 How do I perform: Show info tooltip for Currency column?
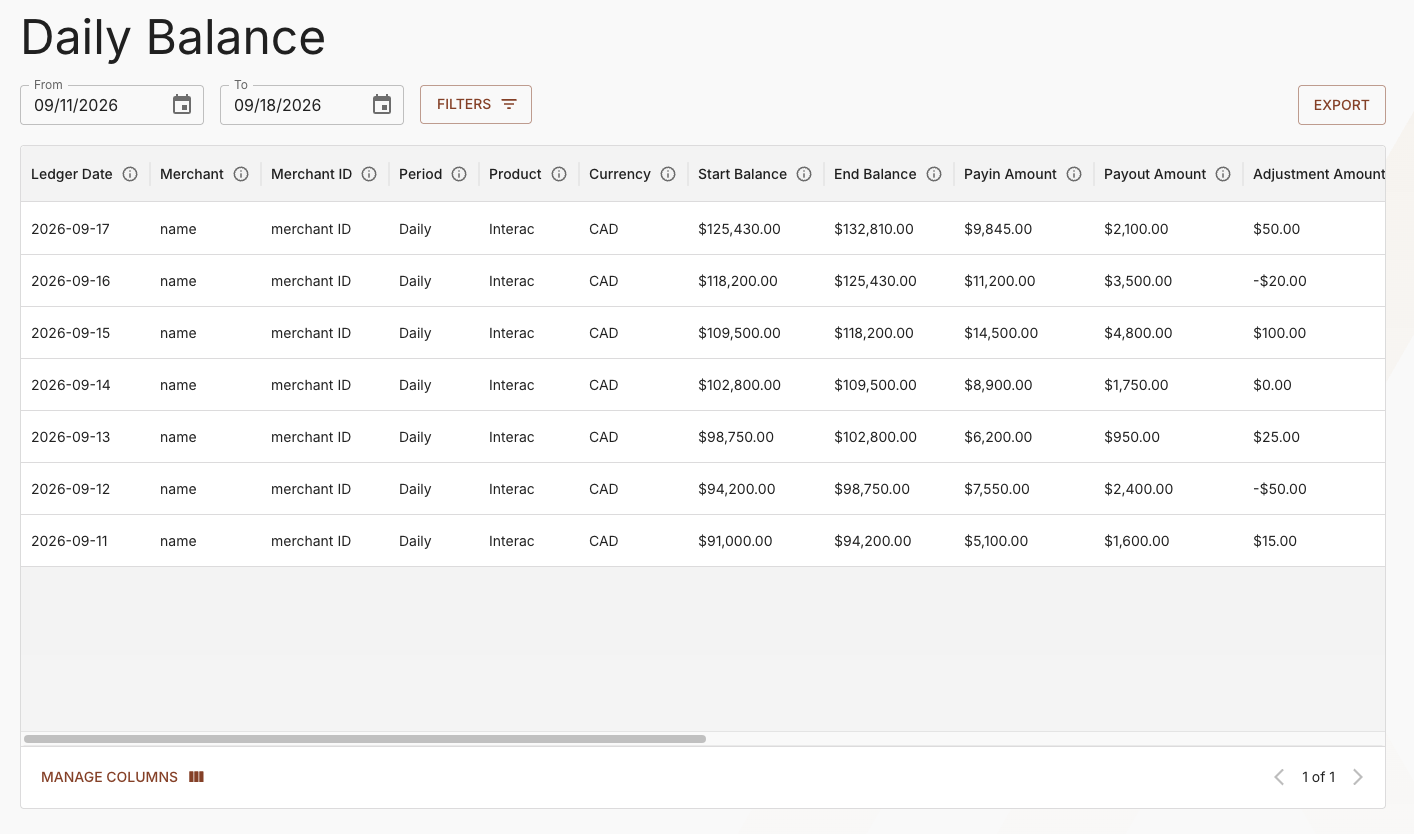[668, 174]
